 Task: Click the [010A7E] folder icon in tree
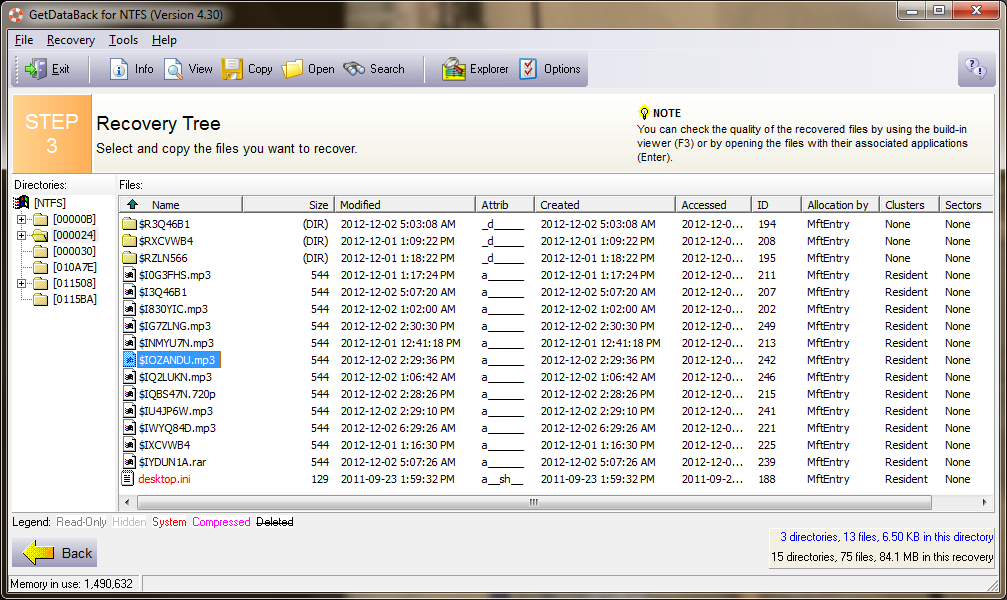pyautogui.click(x=40, y=267)
